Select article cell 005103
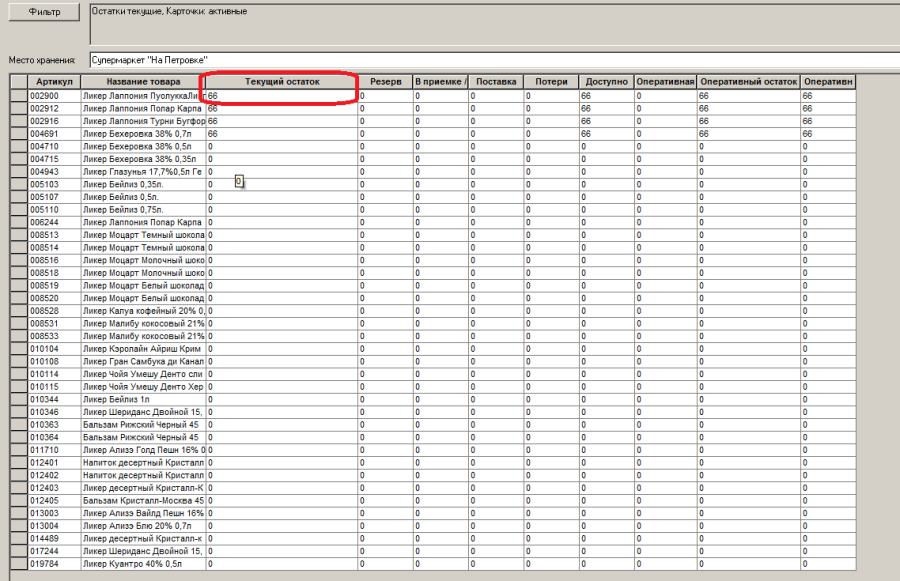The height and width of the screenshot is (581, 900). (x=55, y=184)
